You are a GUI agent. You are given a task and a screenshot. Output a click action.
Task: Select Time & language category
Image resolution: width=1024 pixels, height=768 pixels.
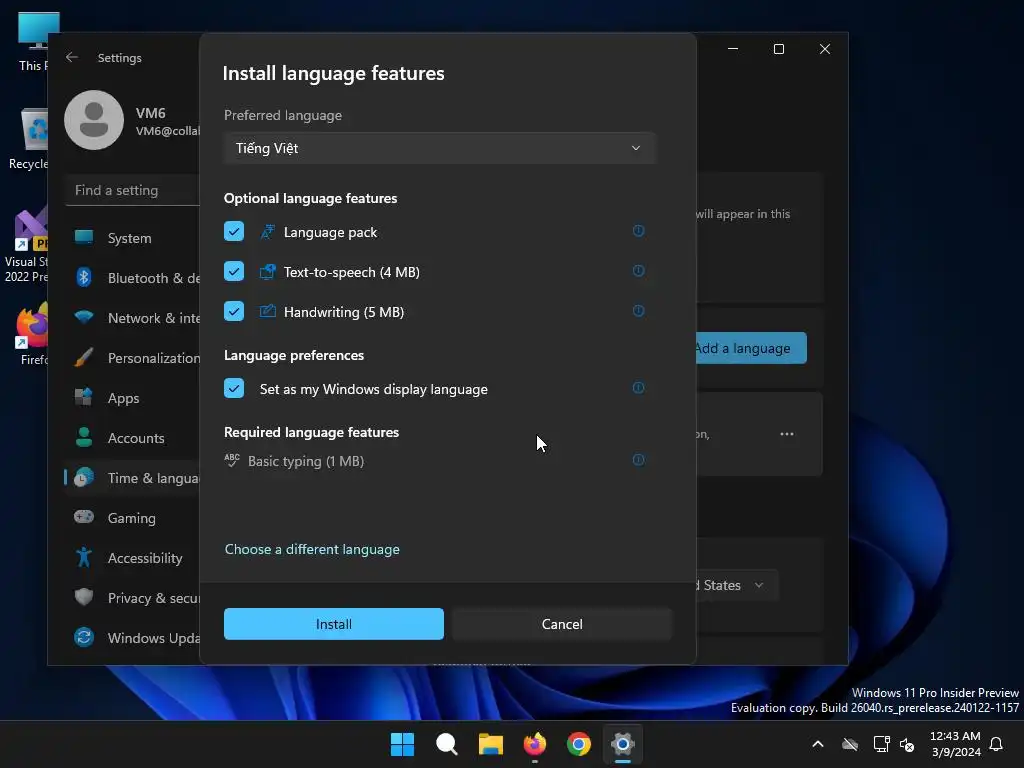tap(134, 477)
